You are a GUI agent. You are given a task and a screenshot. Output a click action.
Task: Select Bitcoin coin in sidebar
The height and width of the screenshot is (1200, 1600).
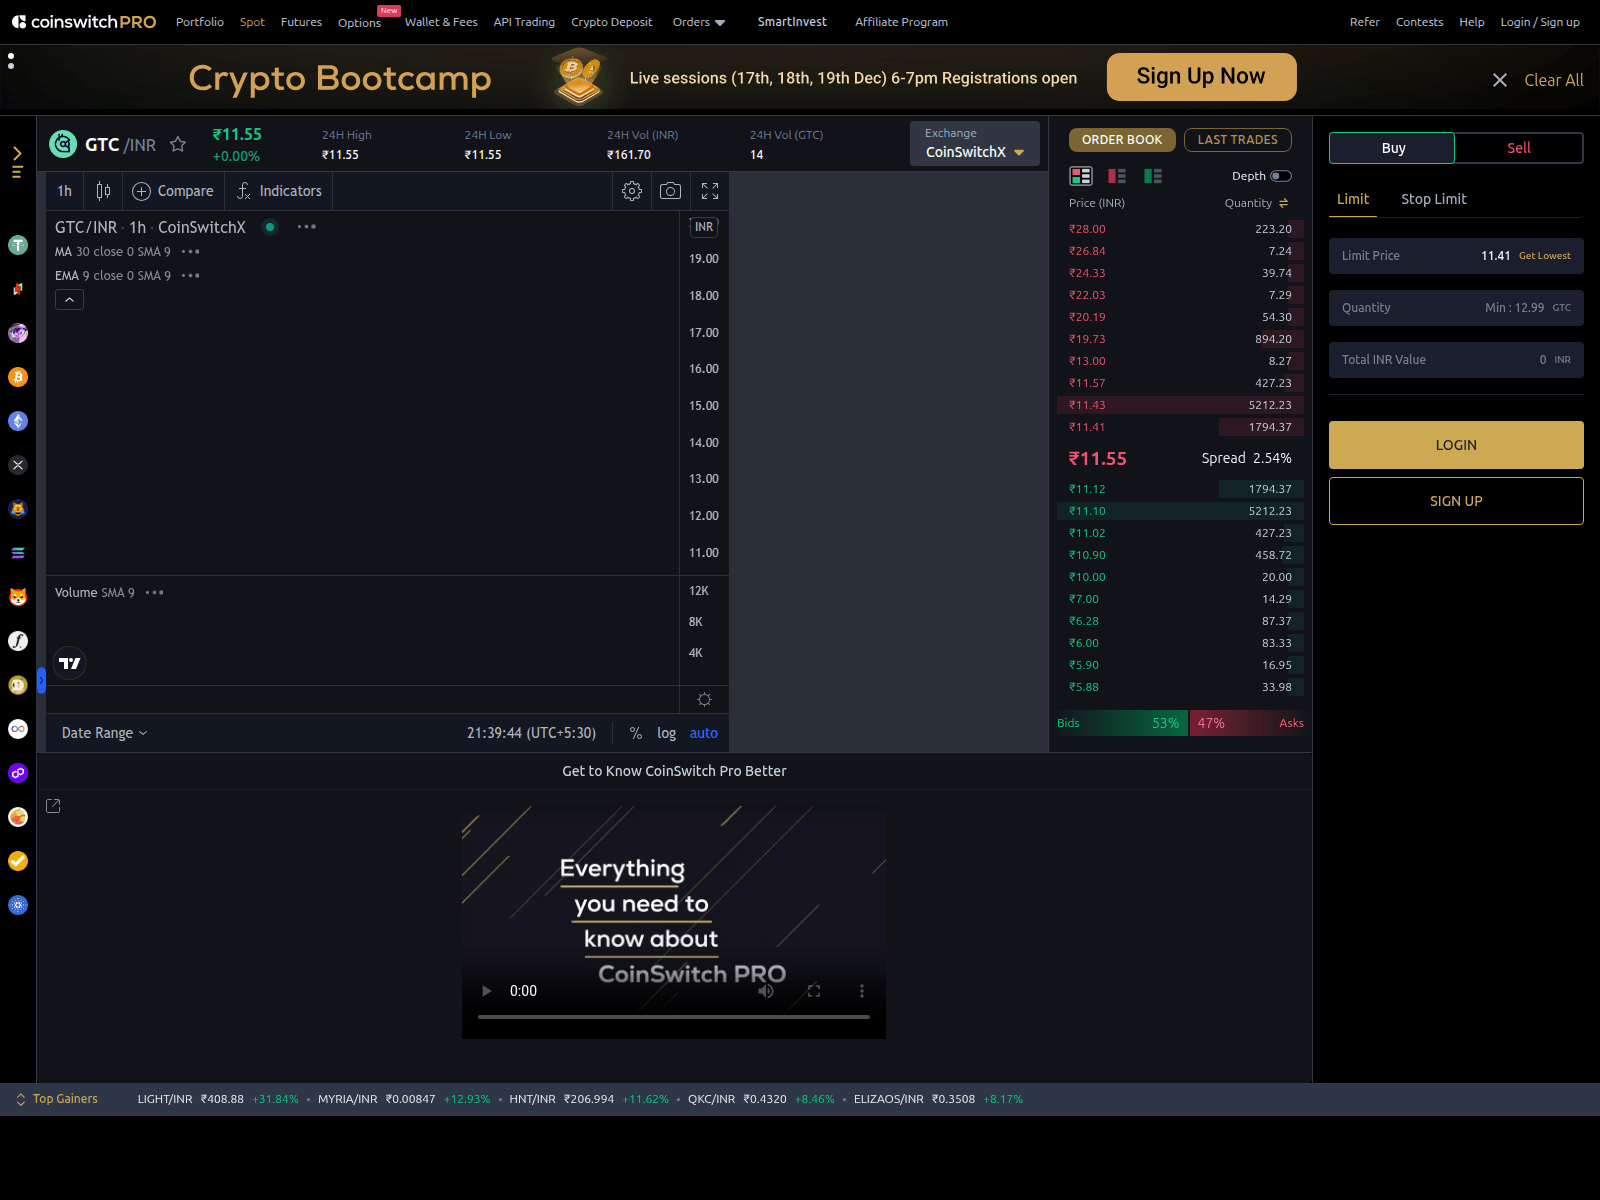pyautogui.click(x=18, y=377)
